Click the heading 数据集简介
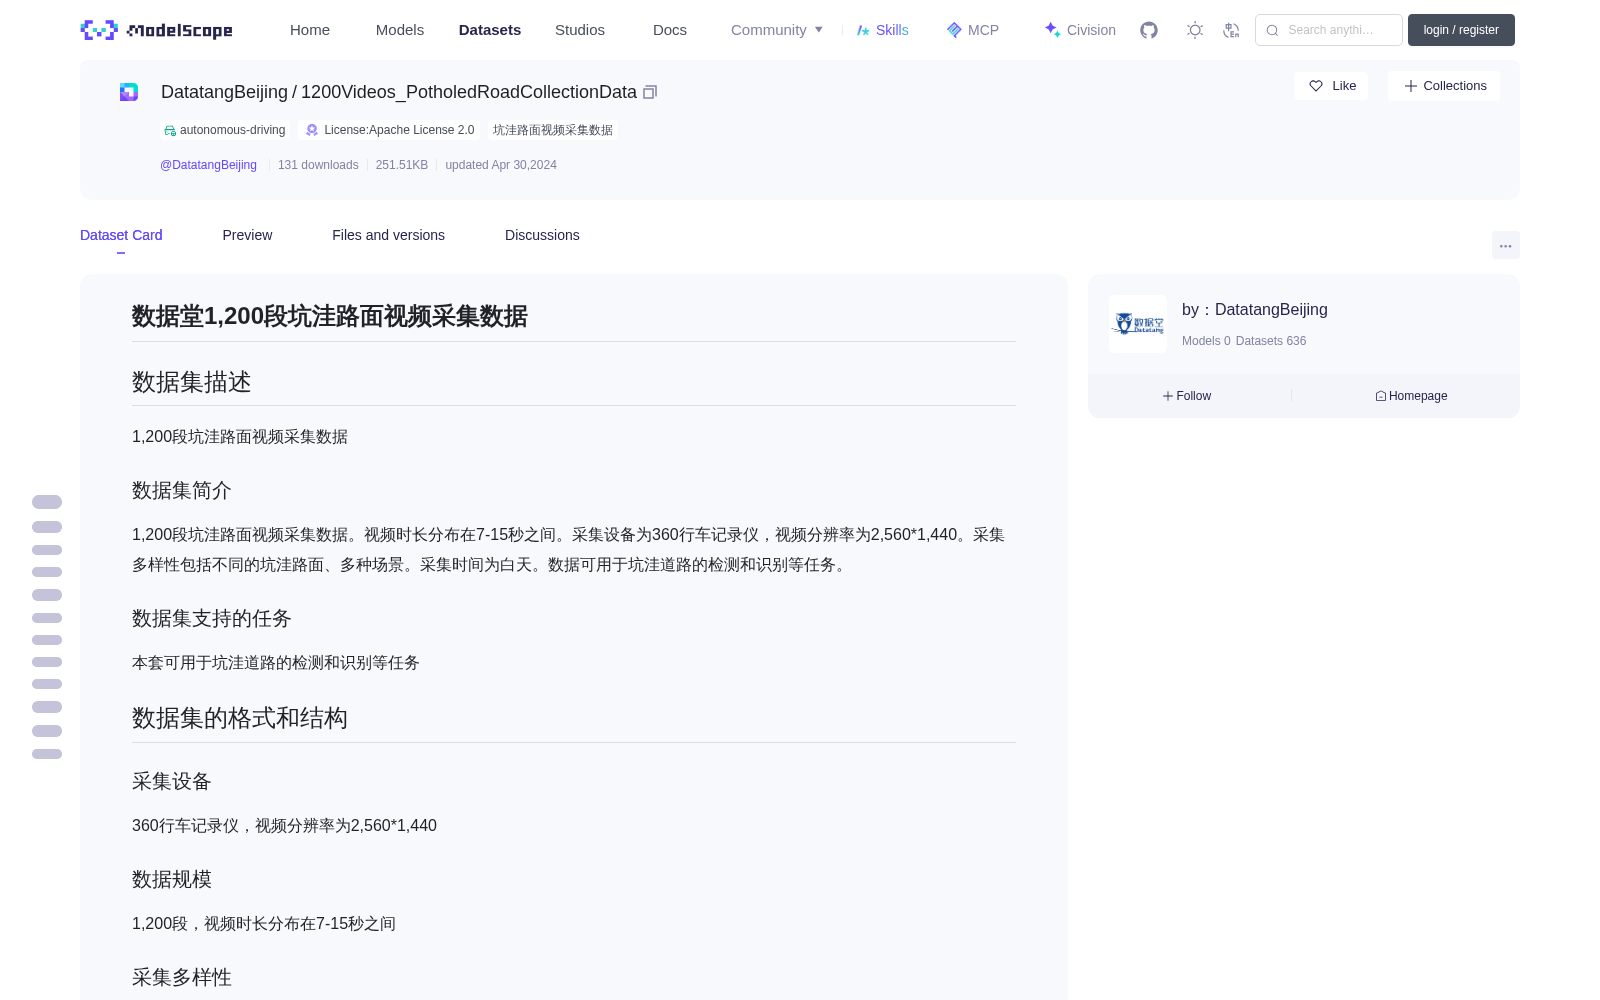 click(182, 490)
